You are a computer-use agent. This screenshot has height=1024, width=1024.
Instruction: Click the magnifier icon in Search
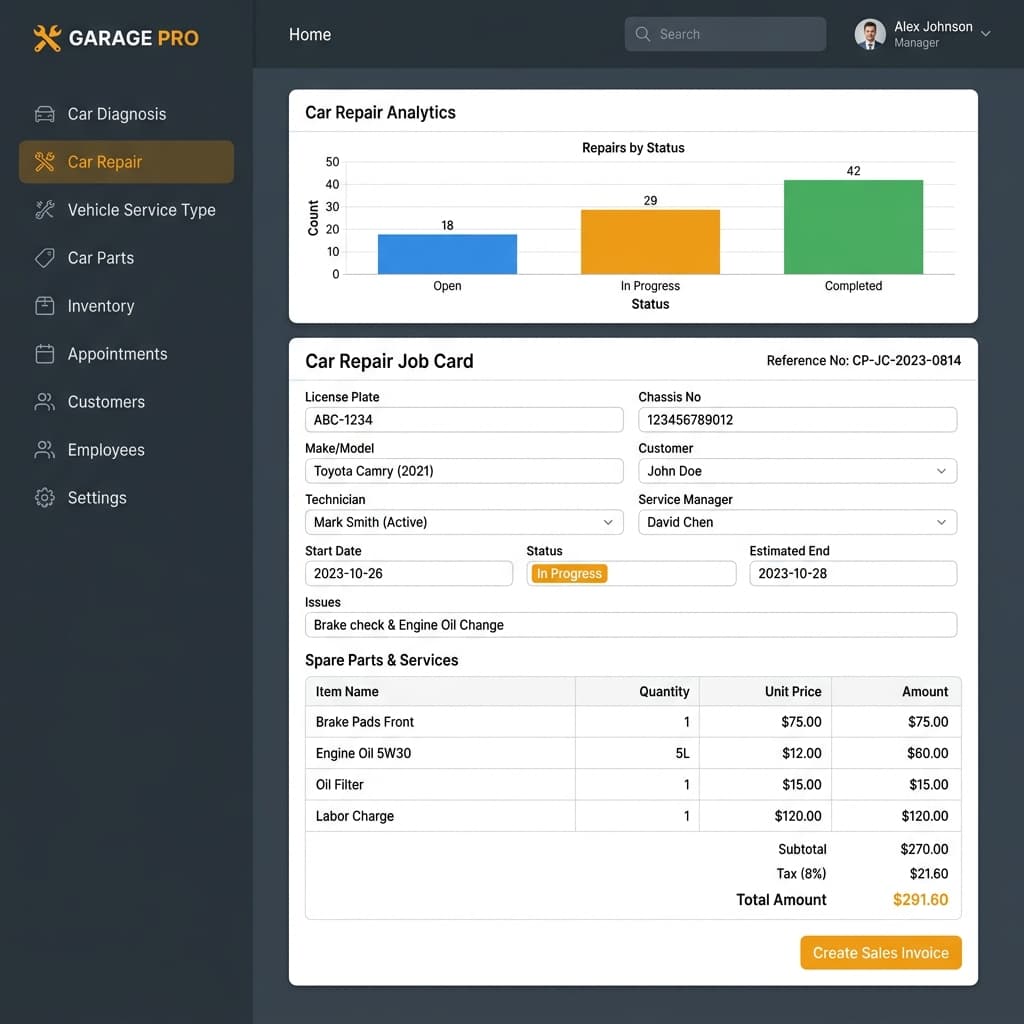[x=643, y=34]
